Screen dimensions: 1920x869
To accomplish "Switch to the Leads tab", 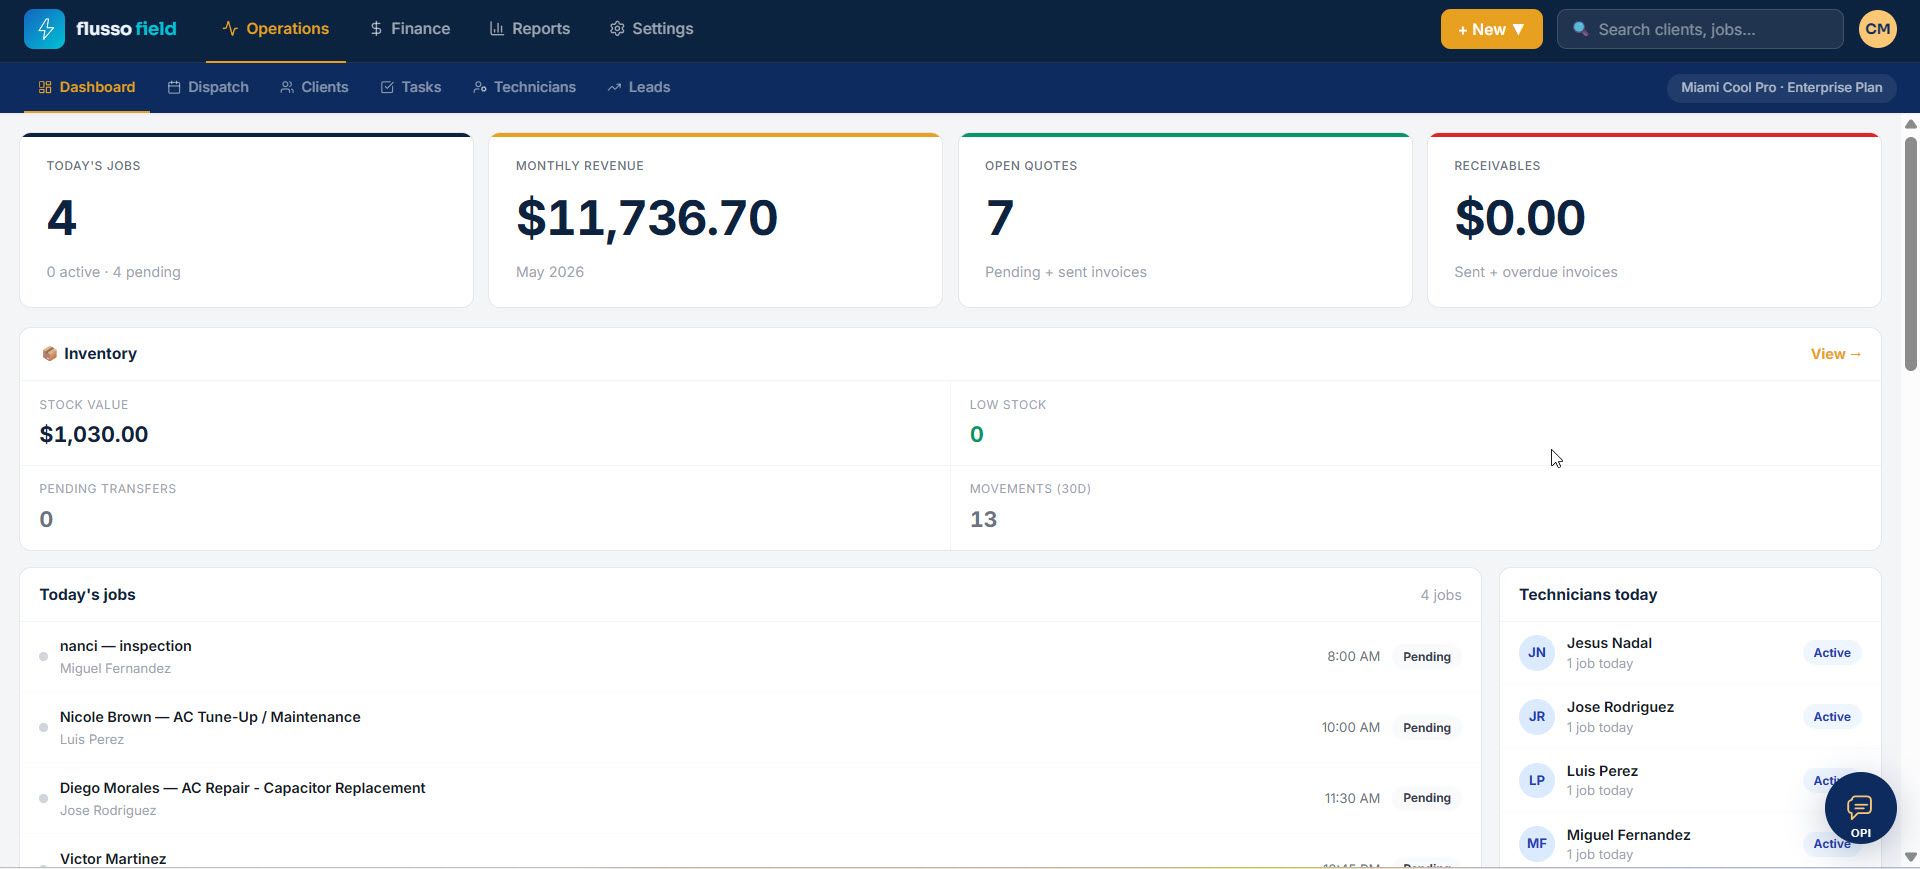I will click(639, 87).
